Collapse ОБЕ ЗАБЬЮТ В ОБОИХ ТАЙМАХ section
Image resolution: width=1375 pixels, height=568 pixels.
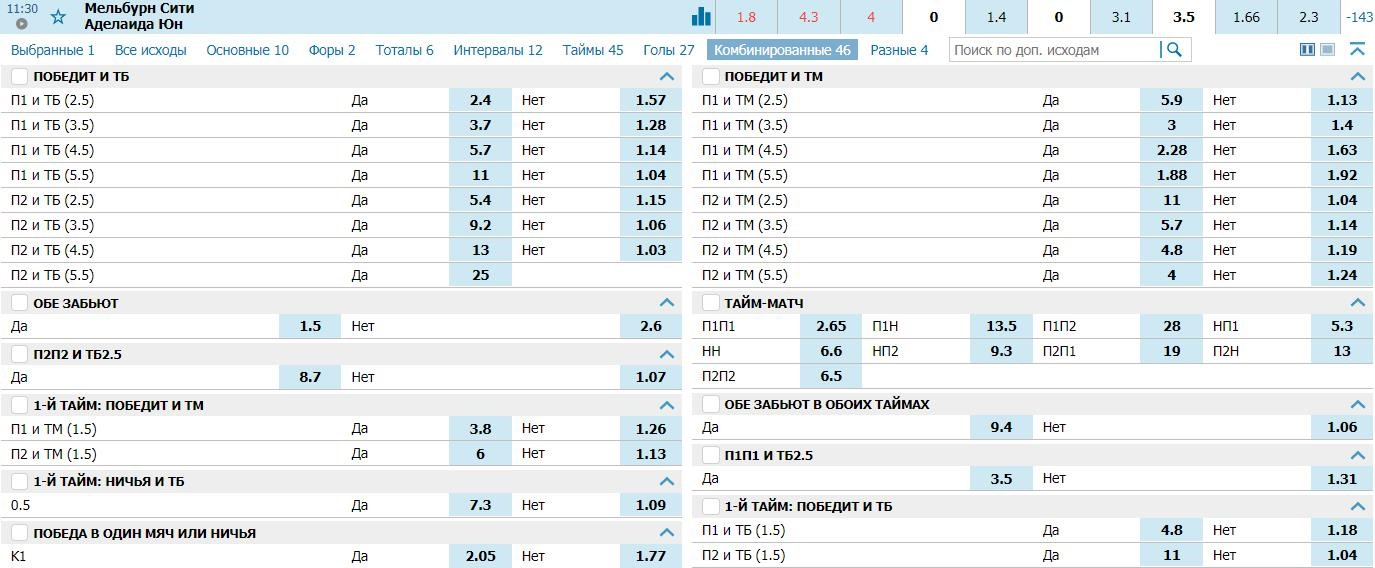pos(1358,404)
